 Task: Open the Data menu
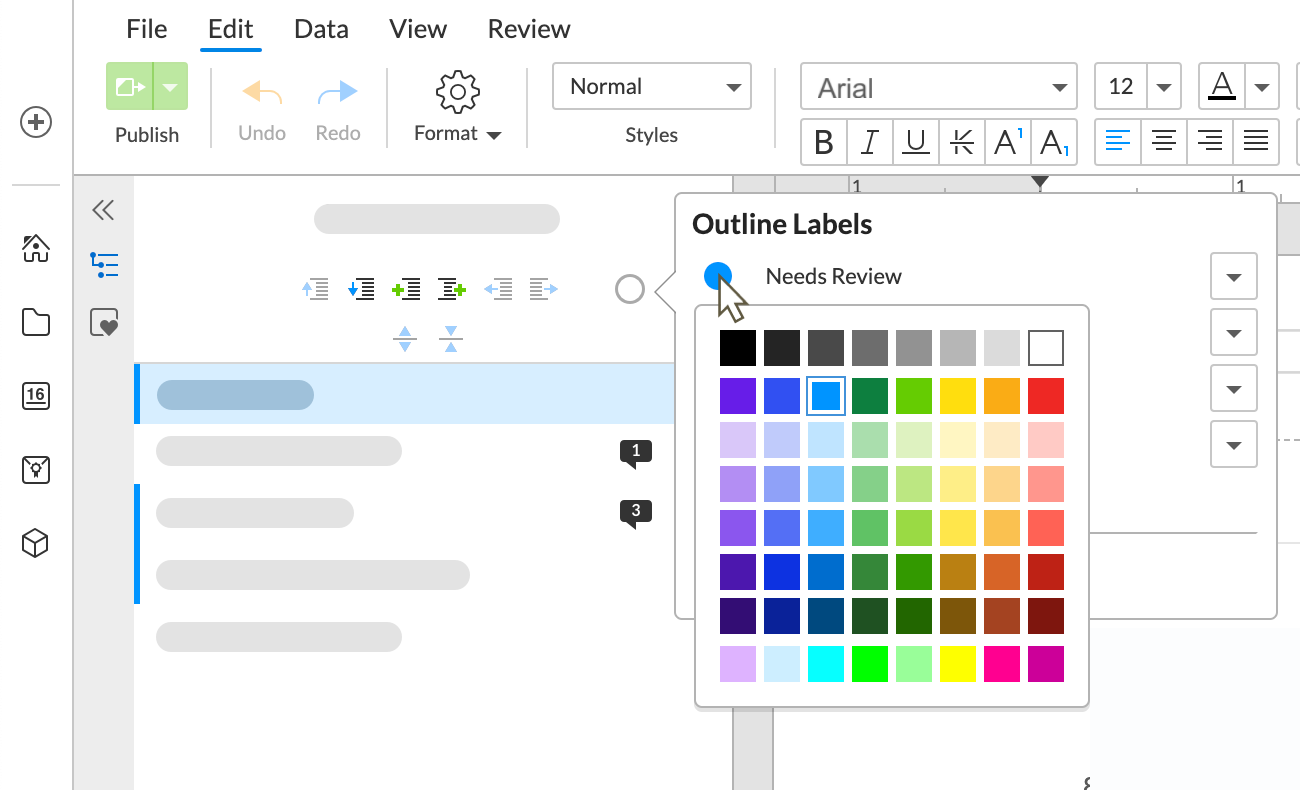[321, 29]
